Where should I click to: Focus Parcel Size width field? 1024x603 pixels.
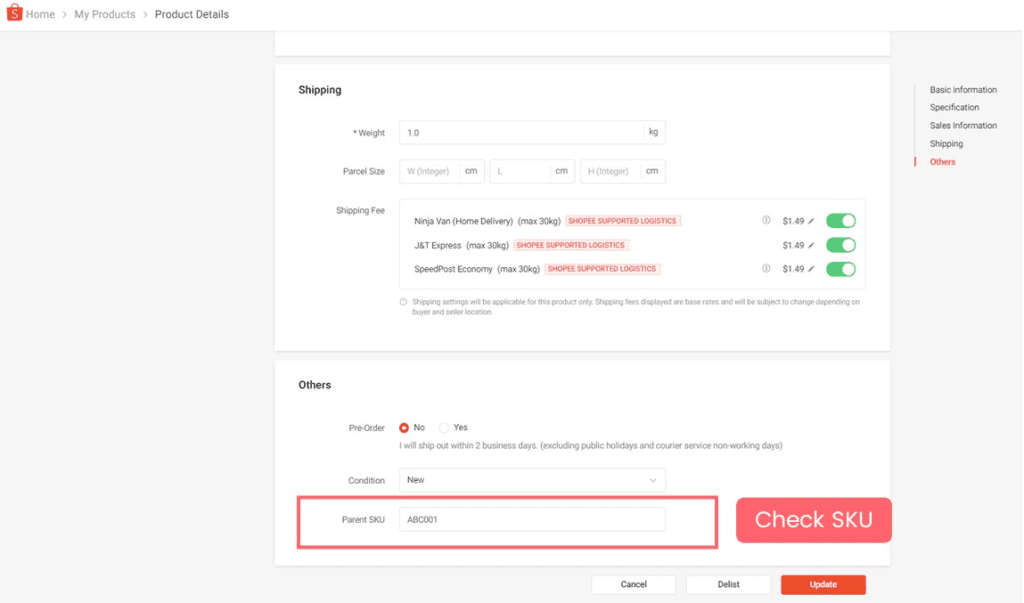441,171
